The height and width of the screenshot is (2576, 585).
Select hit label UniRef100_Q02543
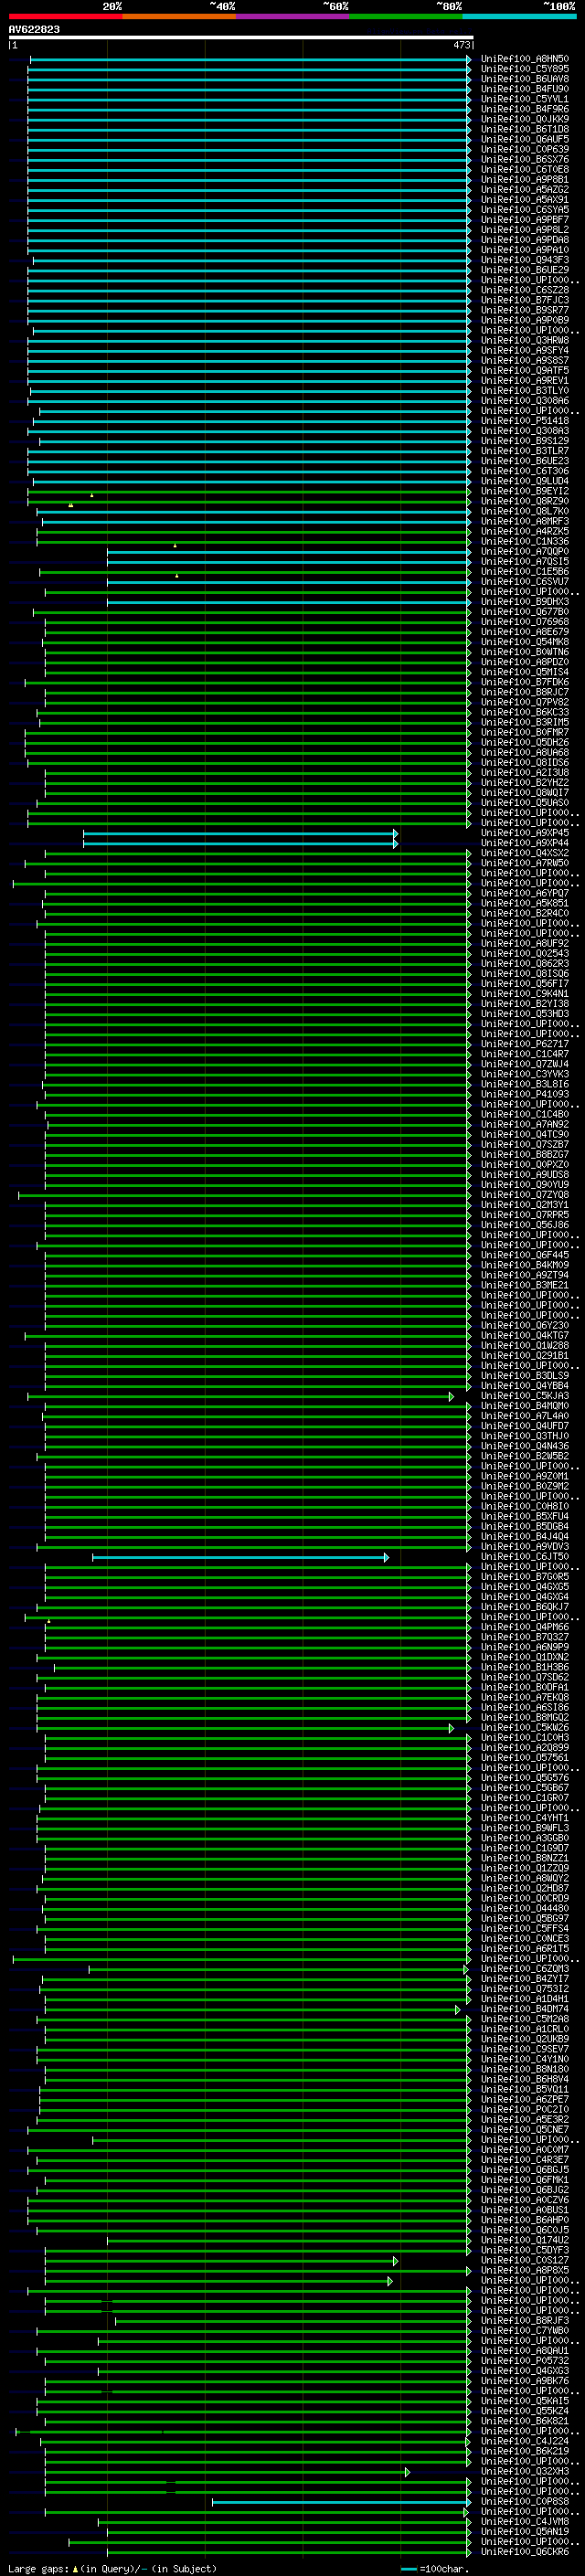click(x=524, y=953)
